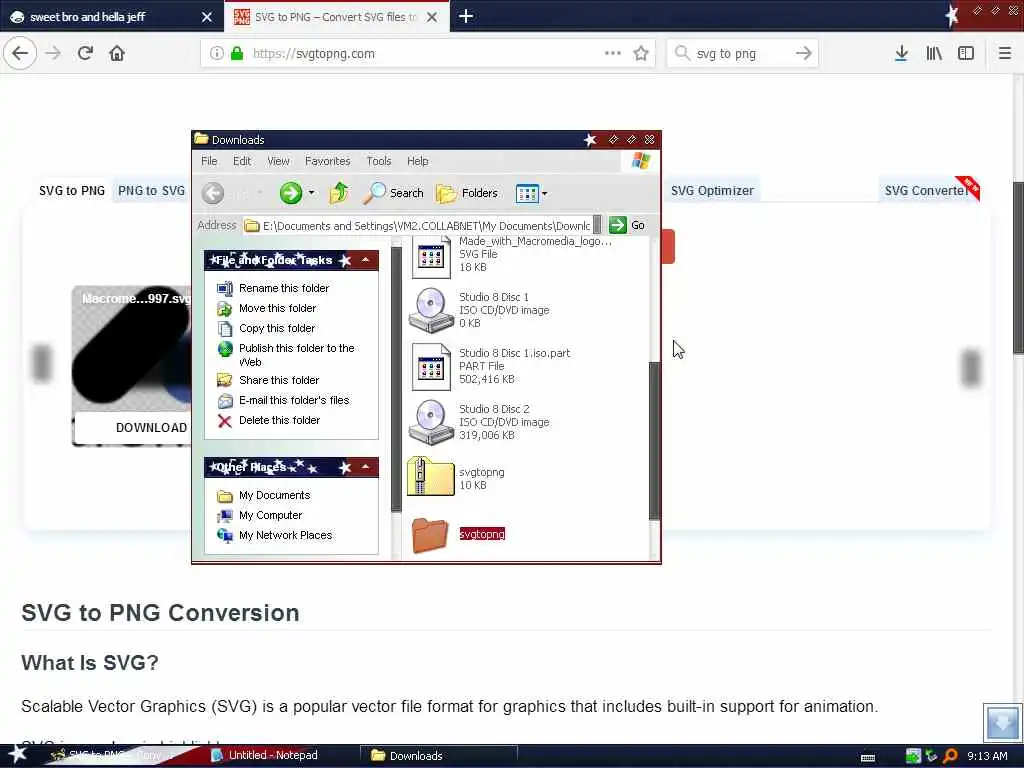
Task: Click Downloads taskbar button
Action: (439, 756)
